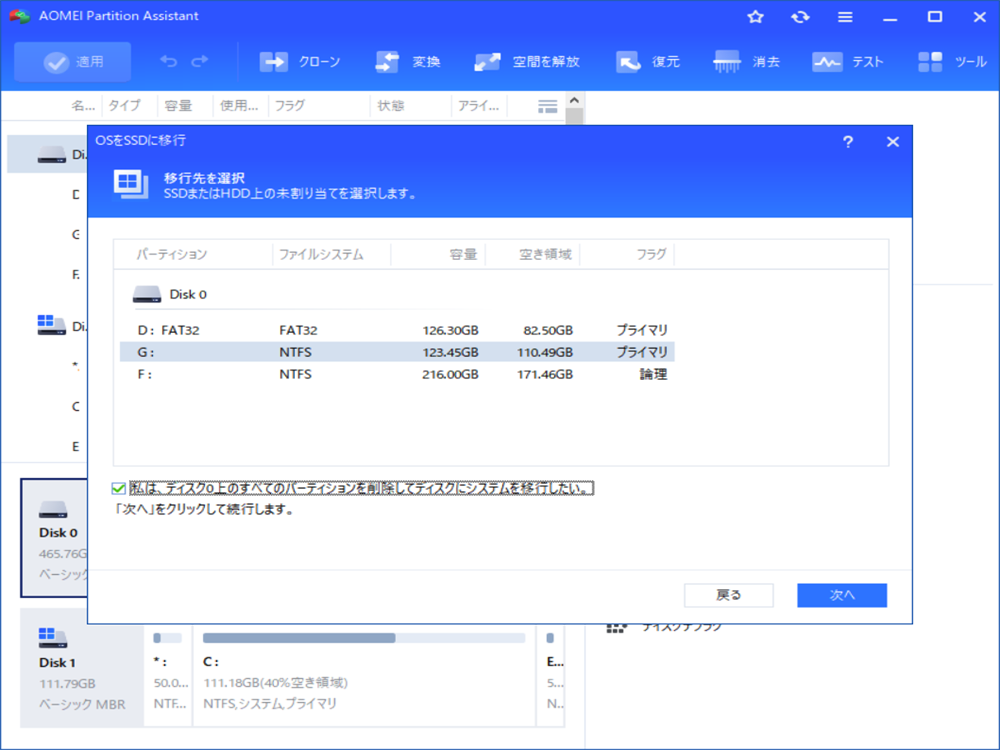Click Back (戻る) button
The image size is (1000, 750).
point(729,595)
